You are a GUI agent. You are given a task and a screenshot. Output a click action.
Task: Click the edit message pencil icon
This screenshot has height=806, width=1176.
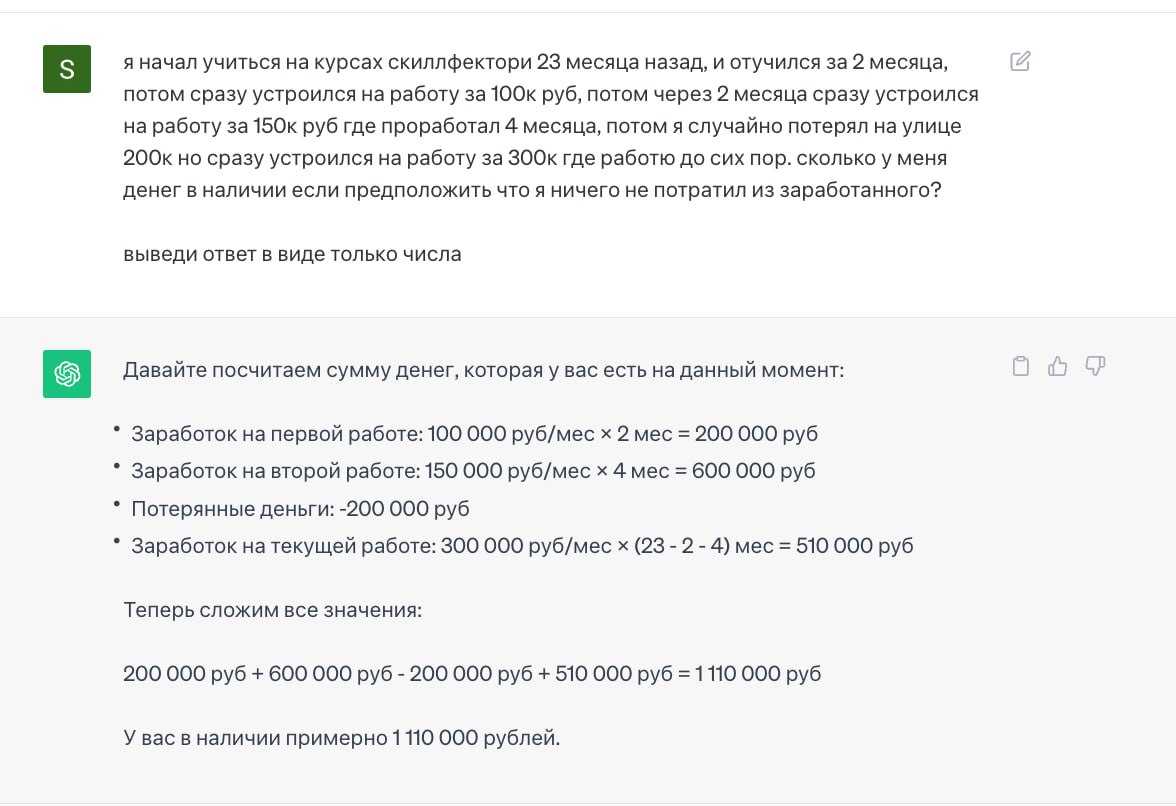coord(1020,62)
